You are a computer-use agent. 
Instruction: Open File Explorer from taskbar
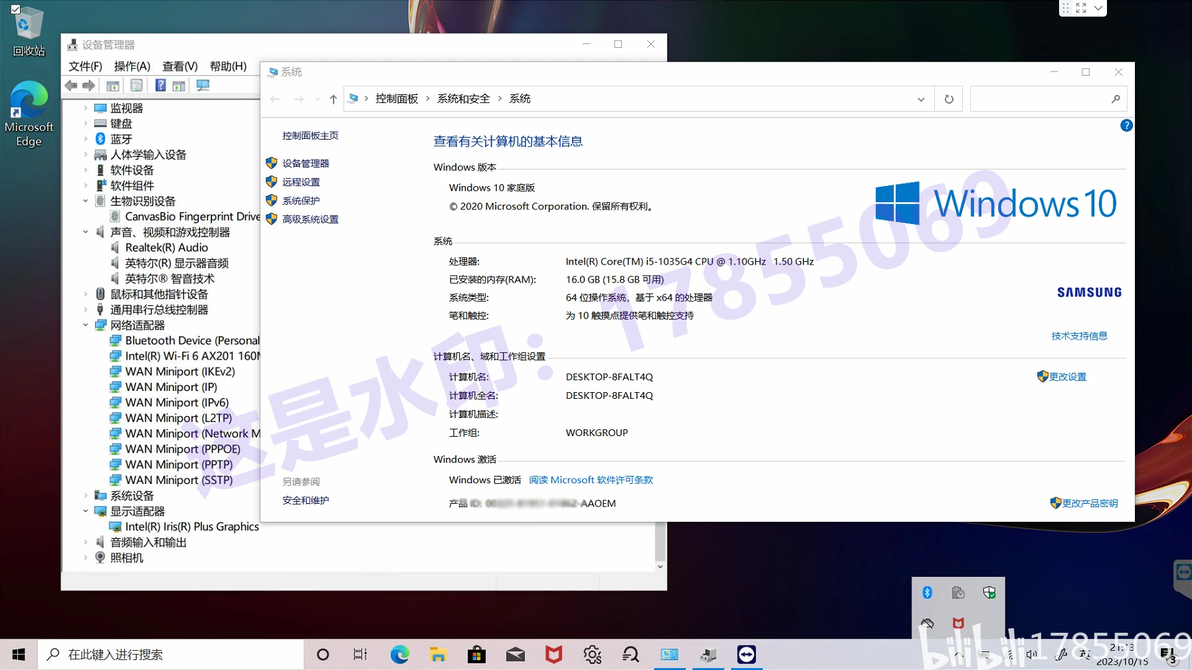(438, 654)
